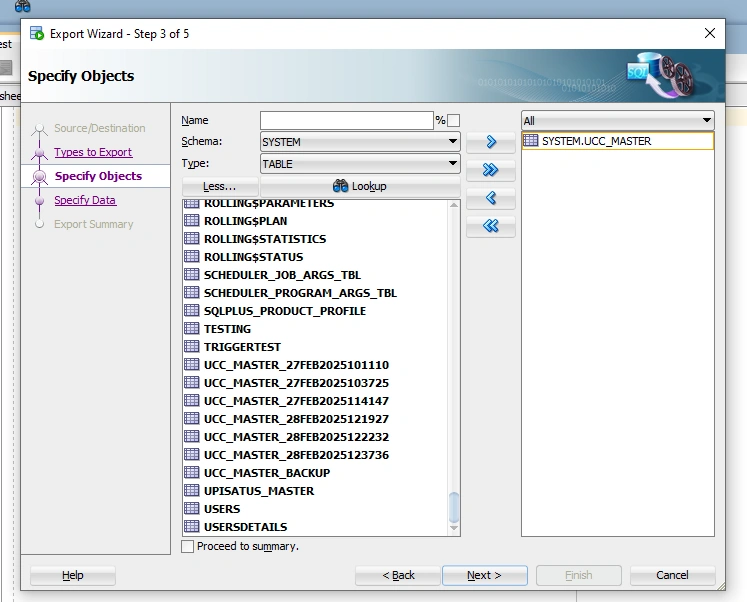The width and height of the screenshot is (747, 602).
Task: Click the Cancel button
Action: 672,575
